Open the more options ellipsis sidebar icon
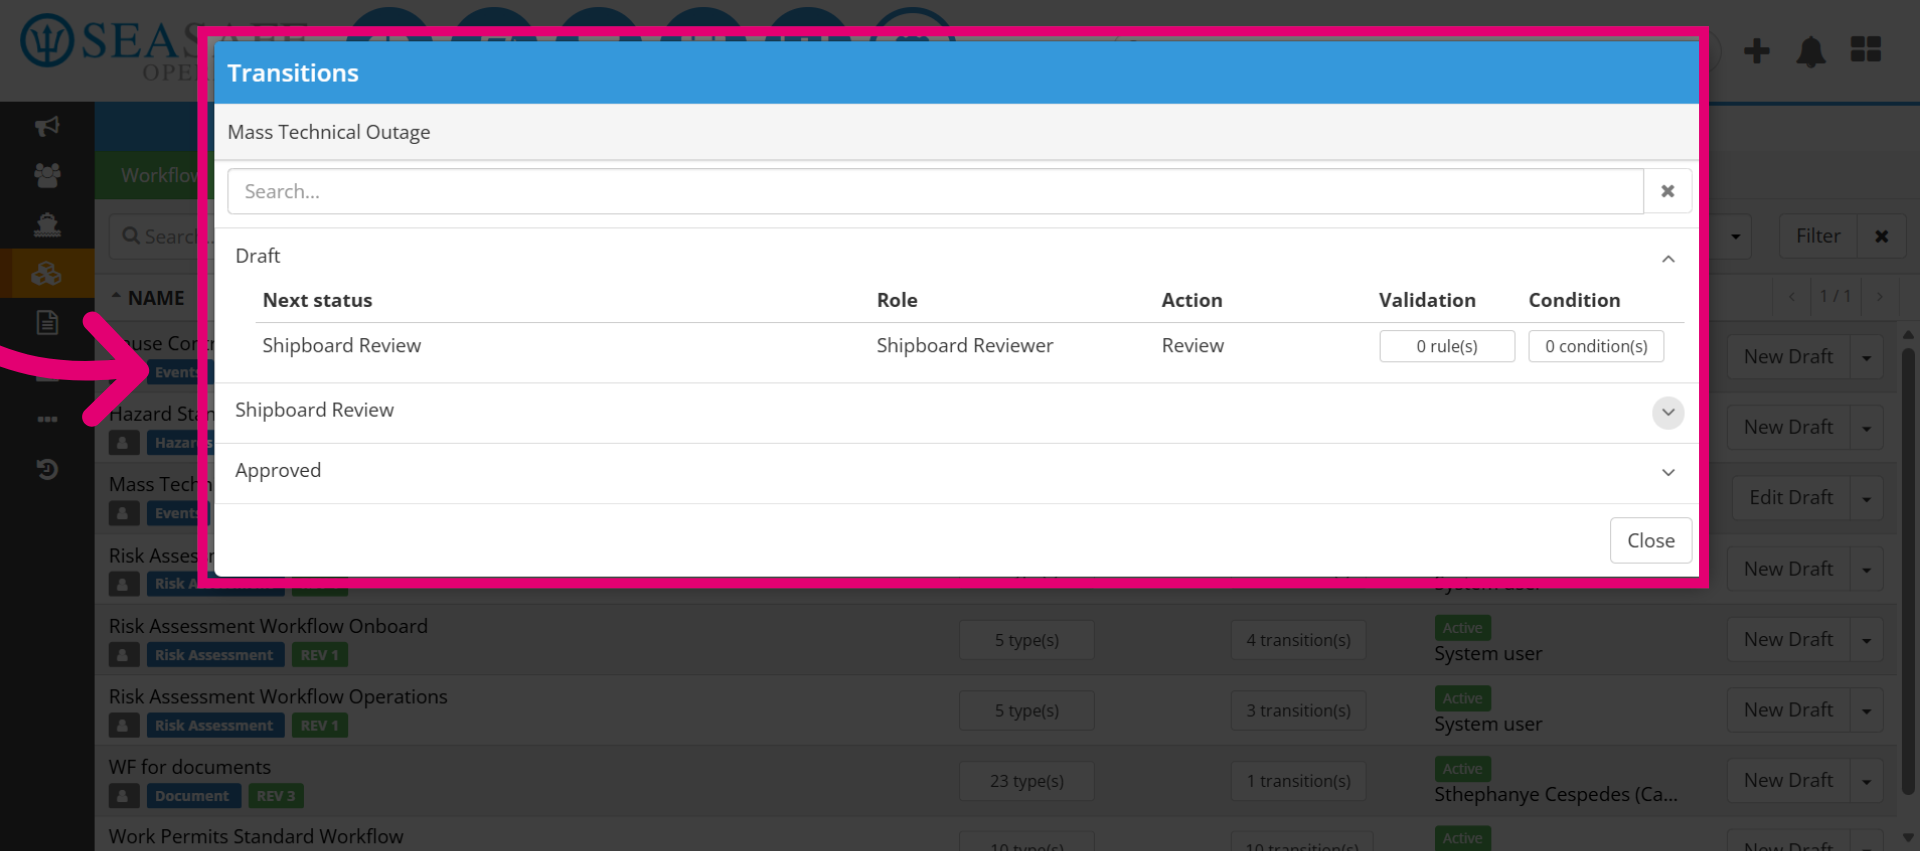Screen dimensions: 1920x851 click(47, 419)
